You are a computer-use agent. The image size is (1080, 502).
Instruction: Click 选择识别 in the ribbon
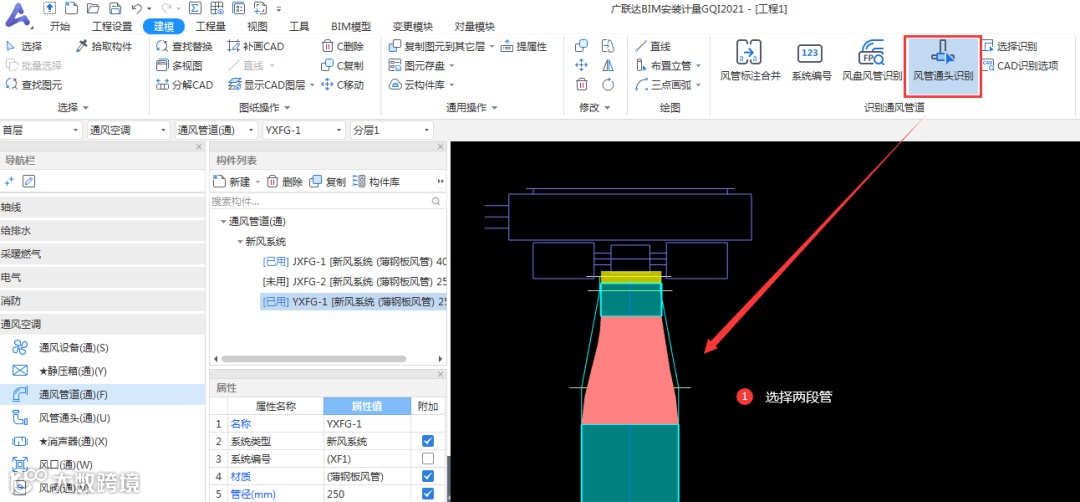[x=1009, y=46]
